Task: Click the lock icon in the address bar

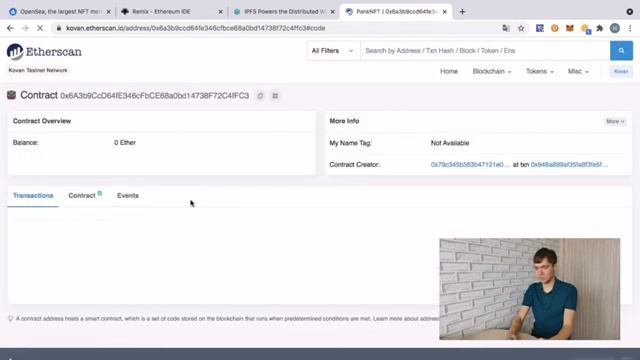Action: pyautogui.click(x=59, y=28)
